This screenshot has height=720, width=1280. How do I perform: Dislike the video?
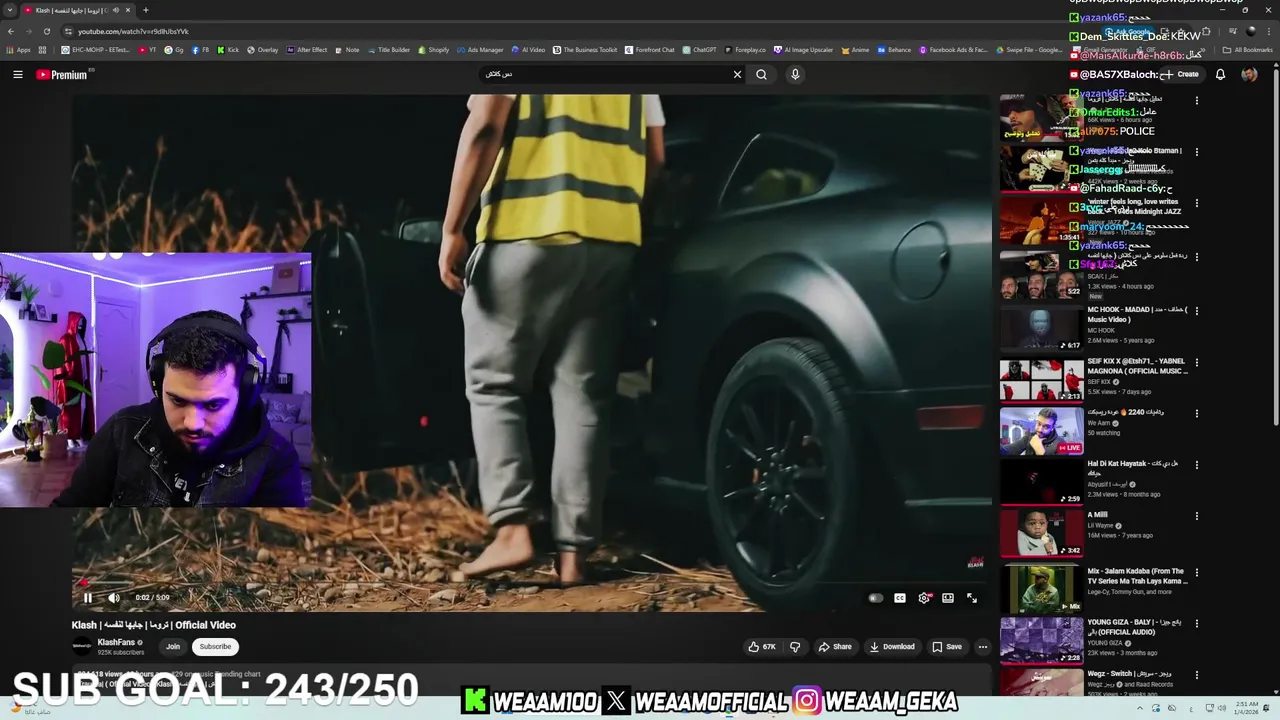pos(795,647)
